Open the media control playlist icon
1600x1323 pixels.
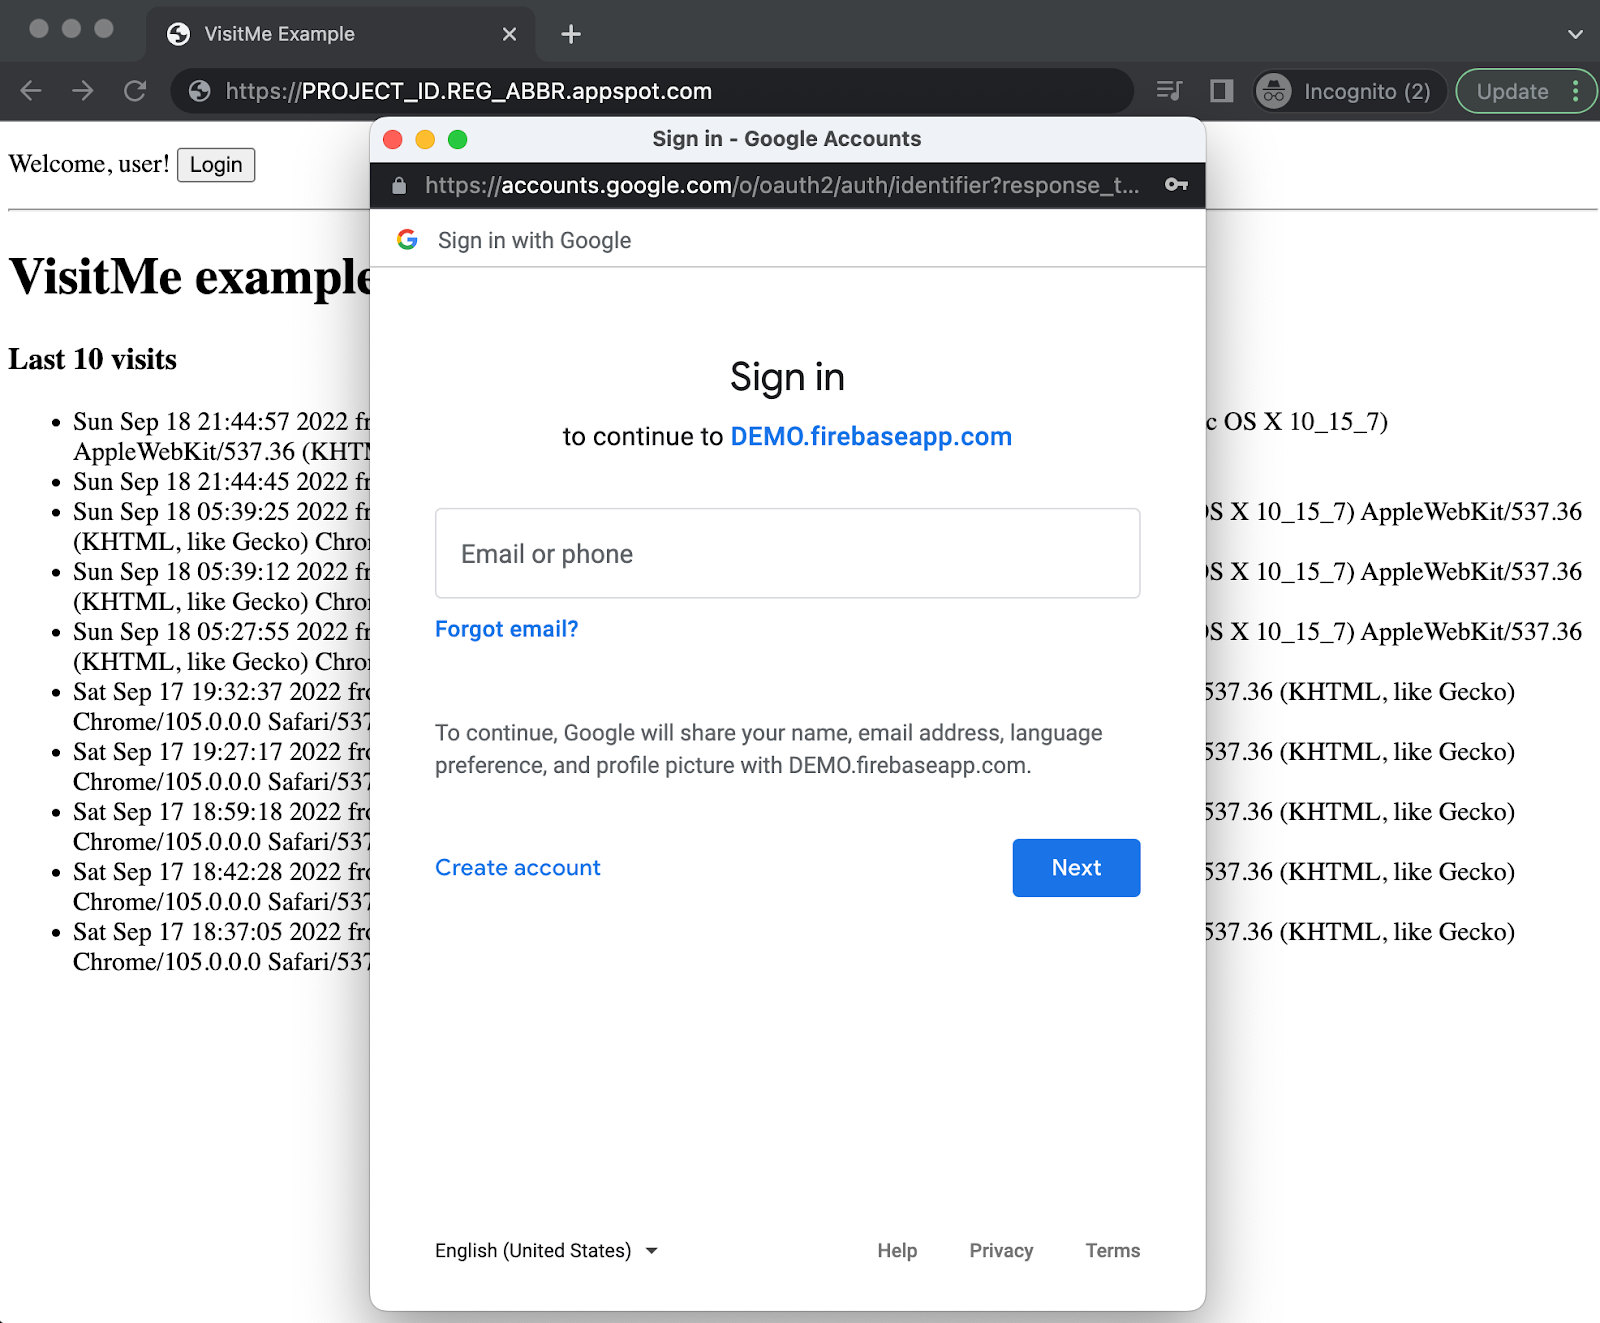(x=1169, y=91)
